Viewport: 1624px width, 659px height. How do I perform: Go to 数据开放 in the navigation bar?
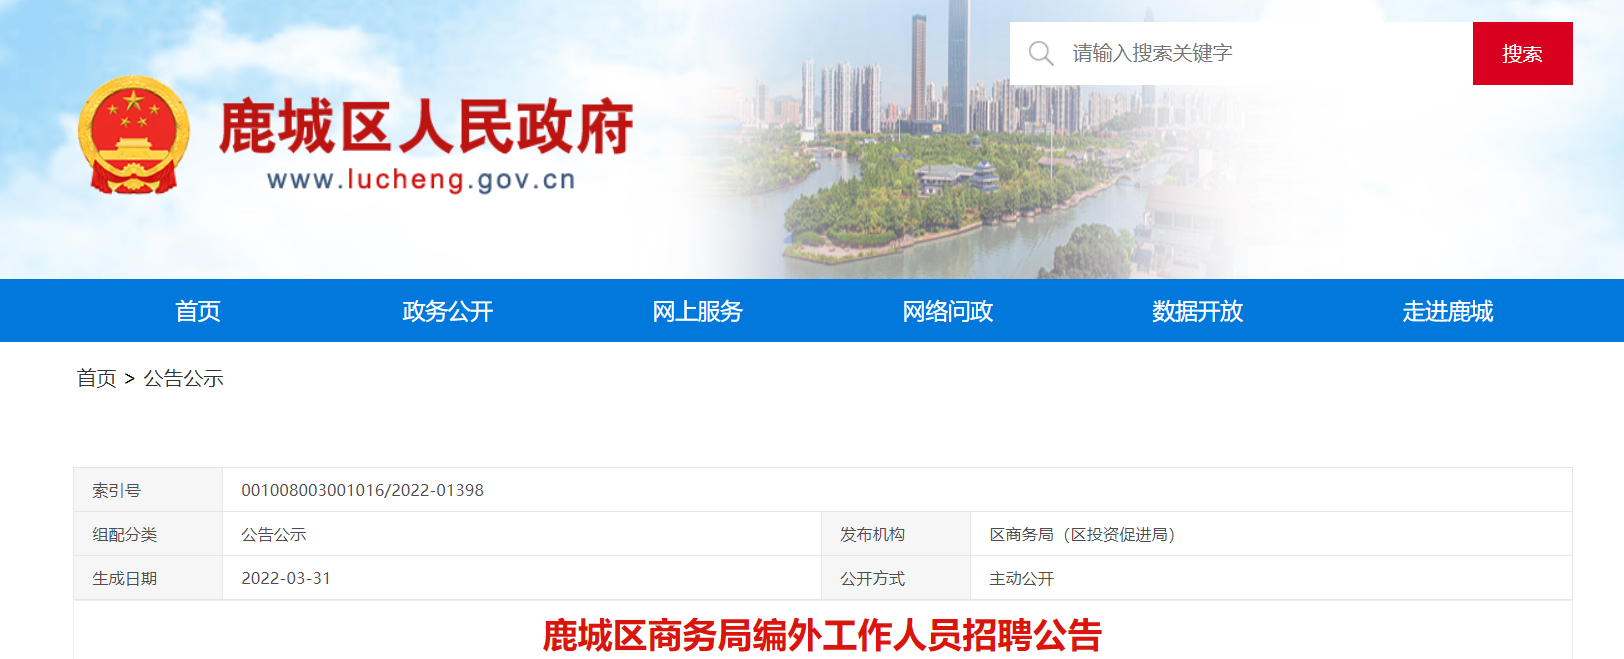click(1198, 311)
